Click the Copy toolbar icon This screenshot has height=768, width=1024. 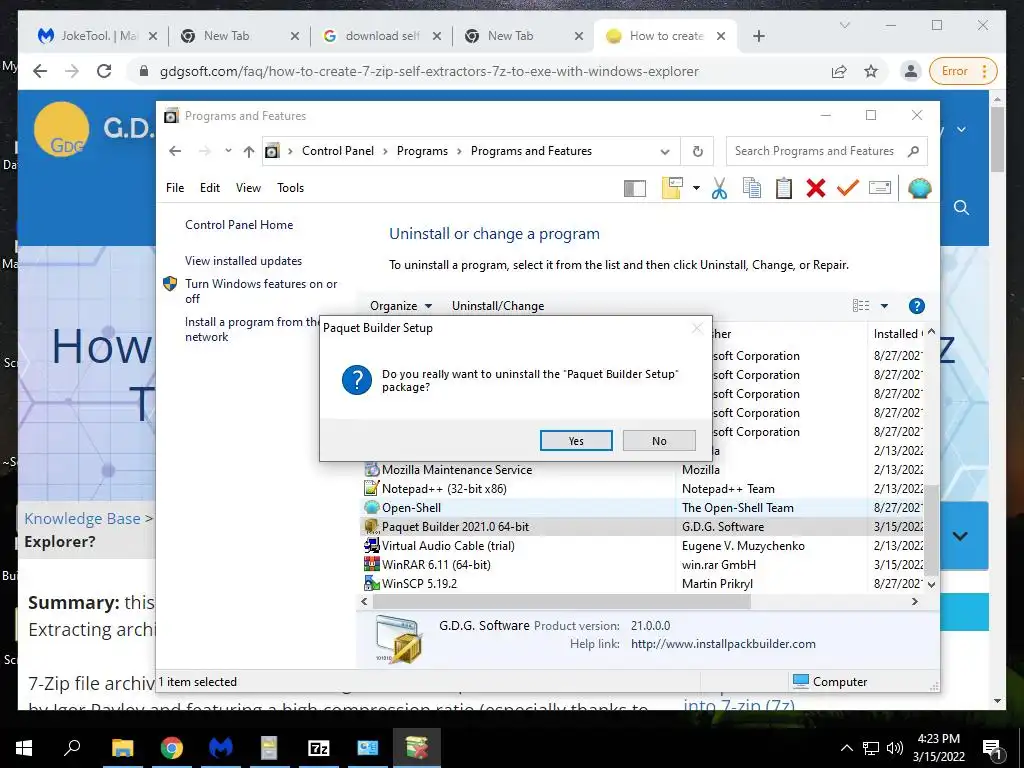coord(752,189)
